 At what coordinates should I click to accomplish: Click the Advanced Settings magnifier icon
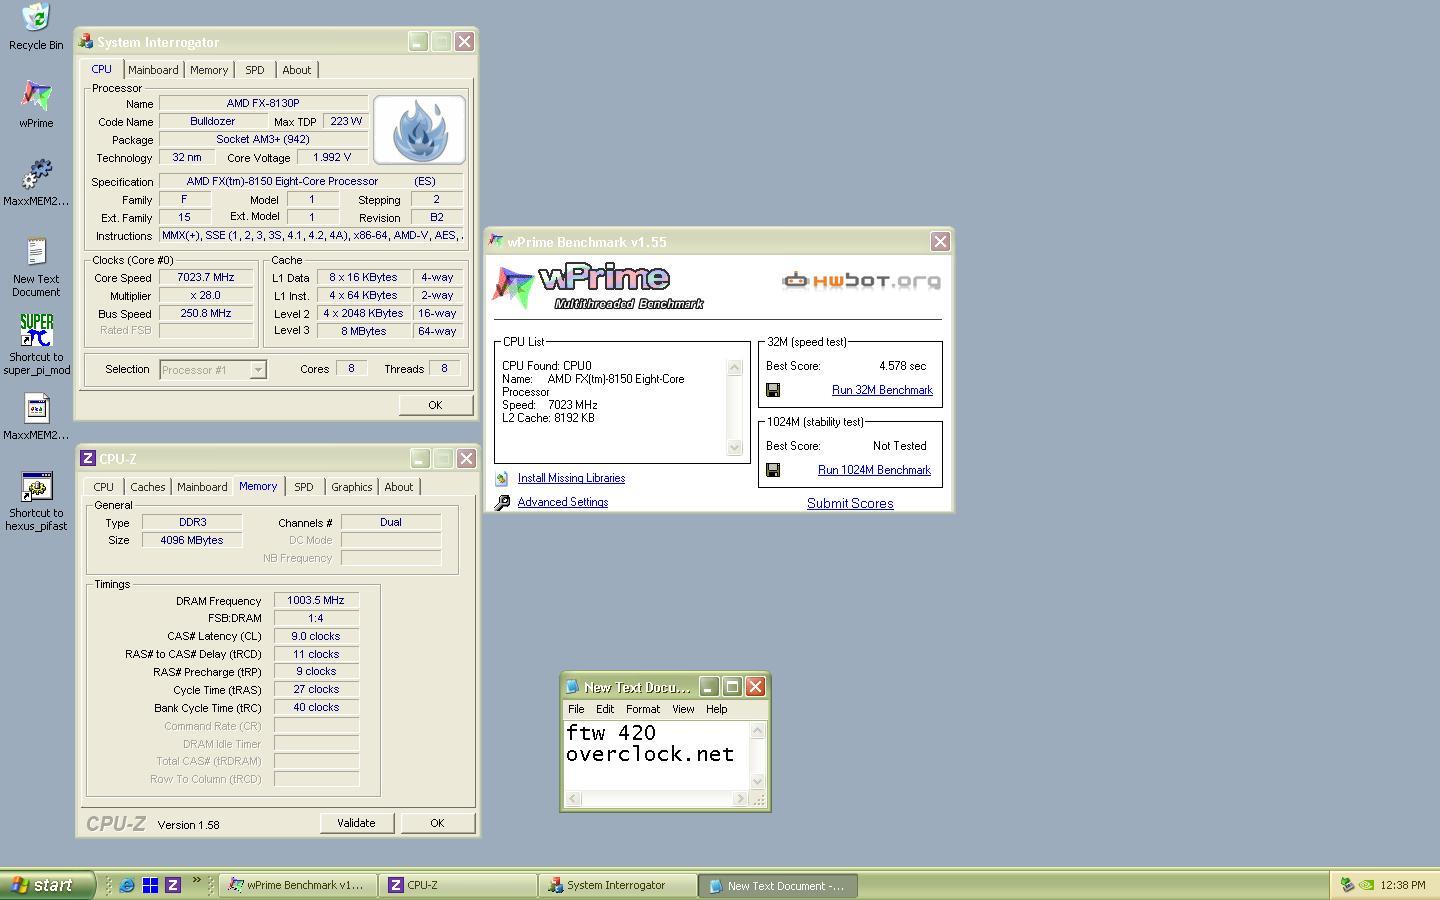(502, 502)
